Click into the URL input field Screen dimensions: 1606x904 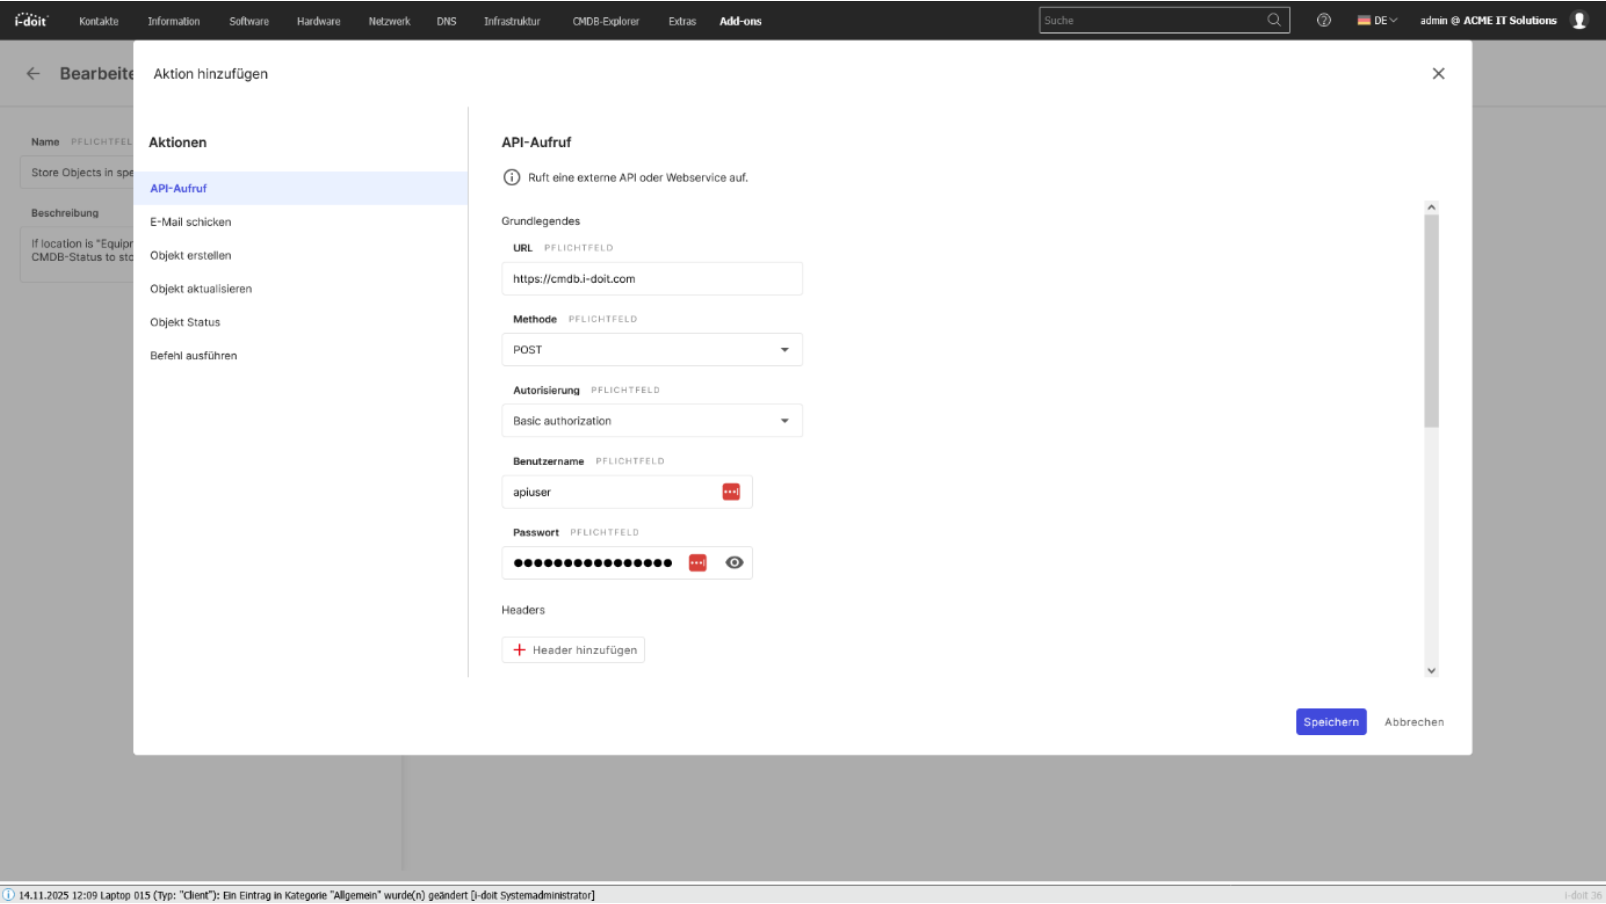coord(651,278)
